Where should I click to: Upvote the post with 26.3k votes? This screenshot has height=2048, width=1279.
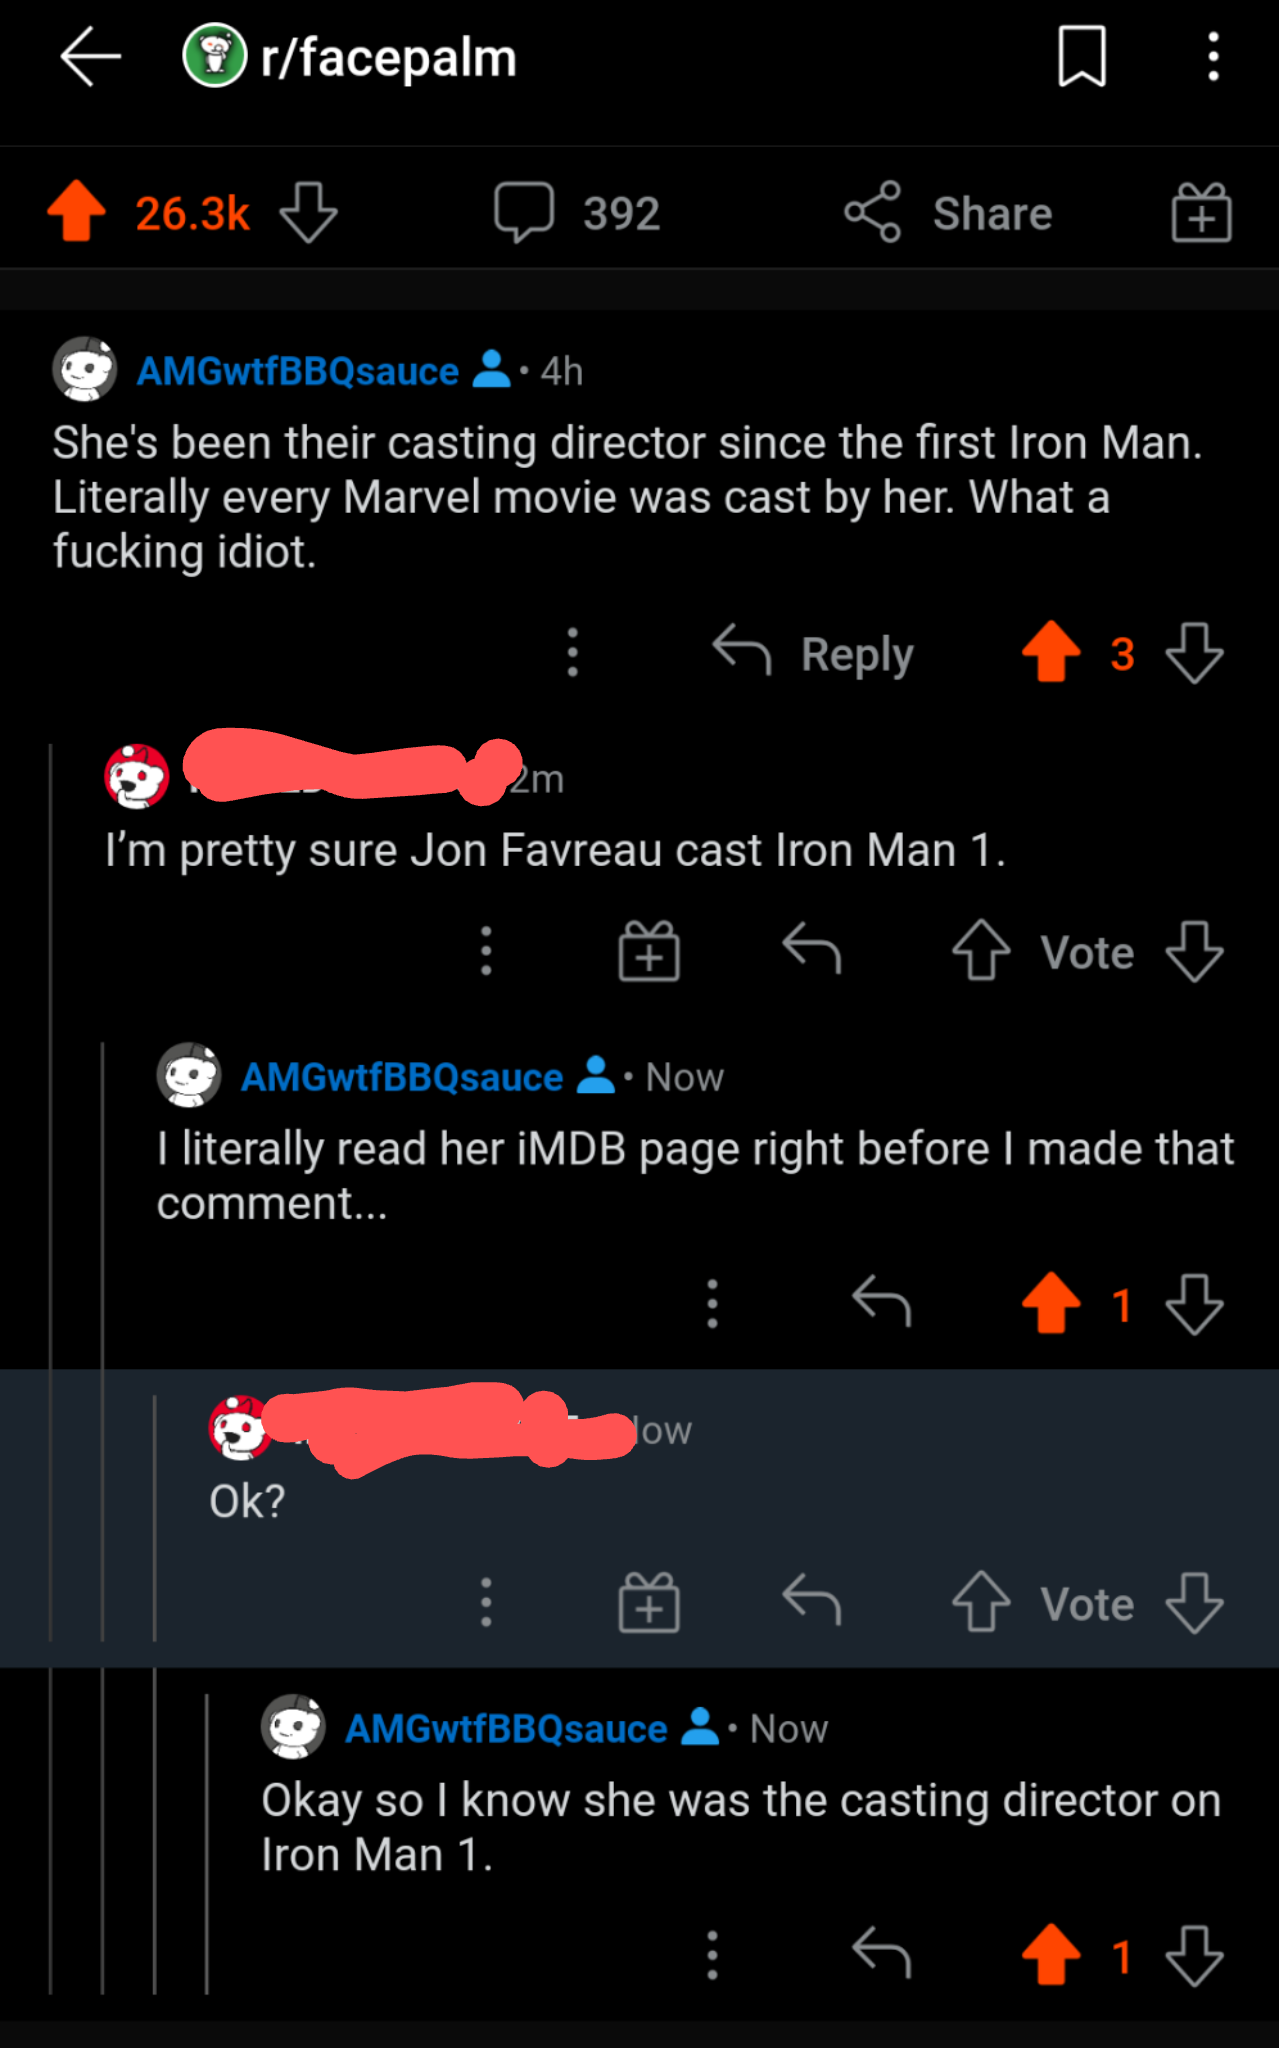(x=77, y=212)
